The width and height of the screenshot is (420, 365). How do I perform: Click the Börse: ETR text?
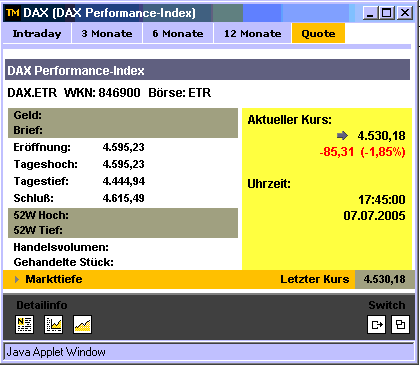pyautogui.click(x=180, y=93)
